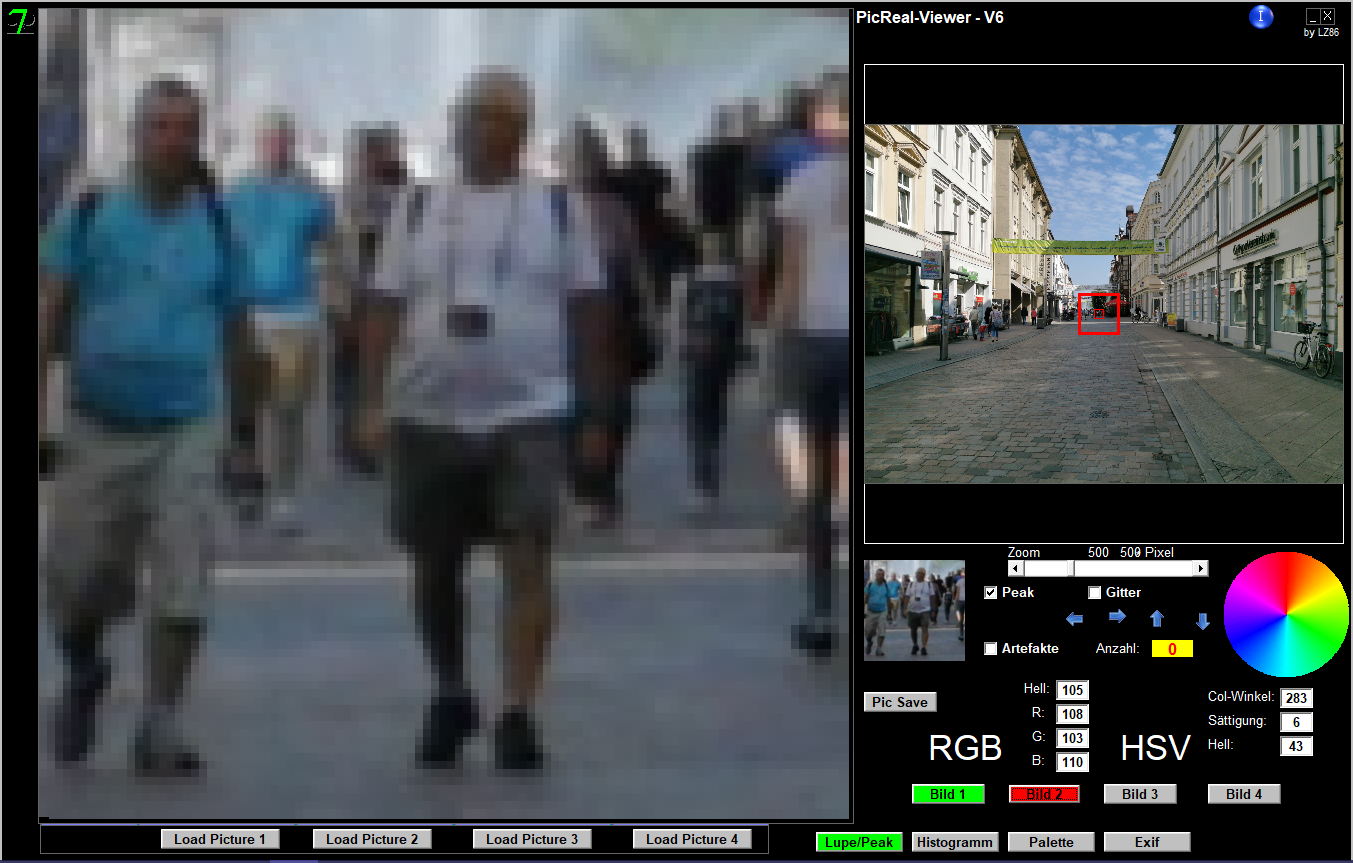
Task: Click the G value field
Action: click(1073, 738)
